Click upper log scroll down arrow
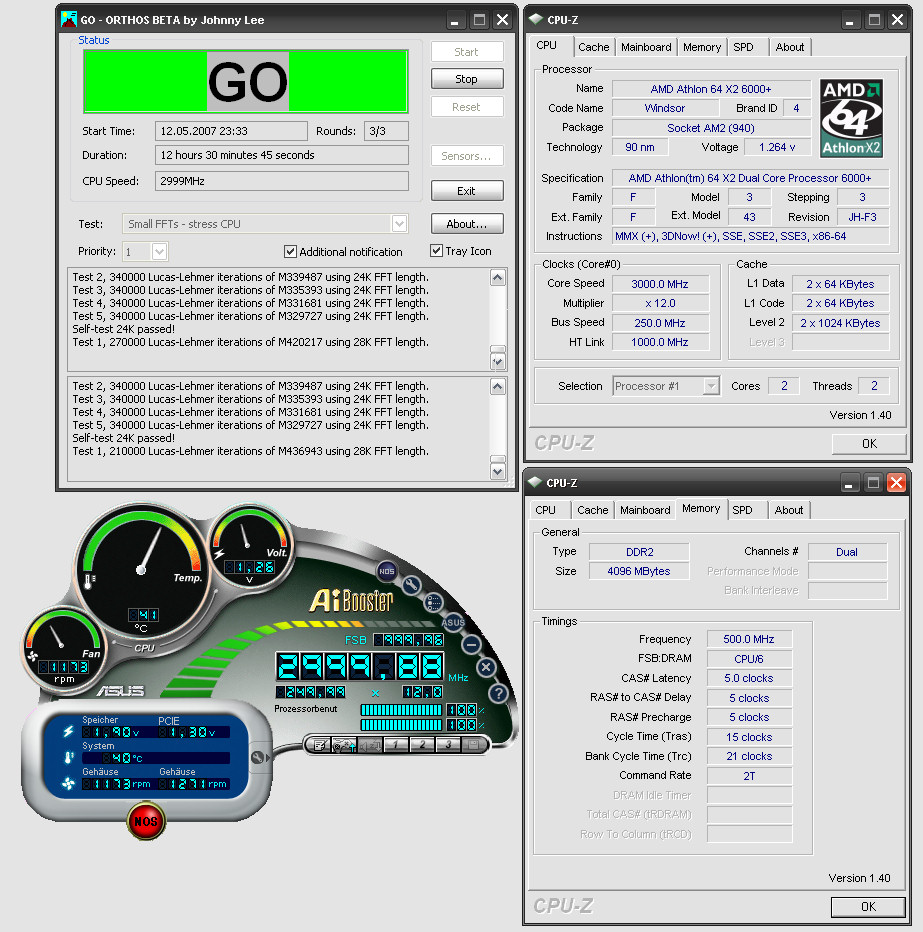 click(x=497, y=361)
